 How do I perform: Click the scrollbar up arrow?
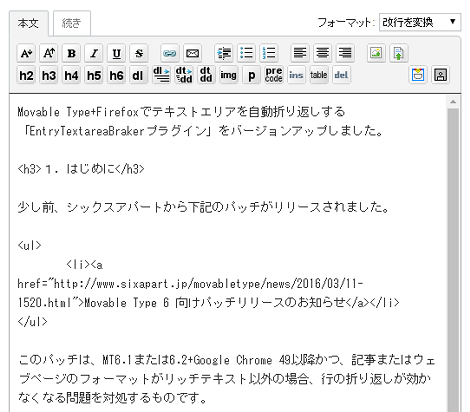[453, 102]
